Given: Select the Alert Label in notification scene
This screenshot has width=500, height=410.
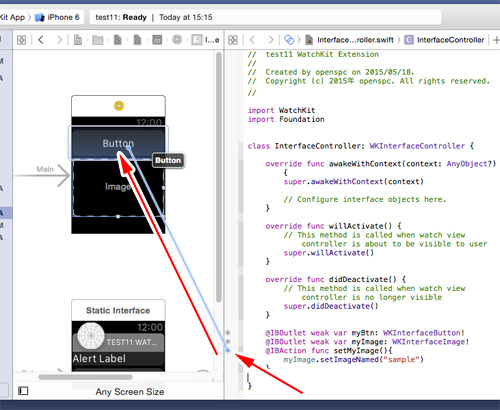Looking at the screenshot, I should coord(99,359).
